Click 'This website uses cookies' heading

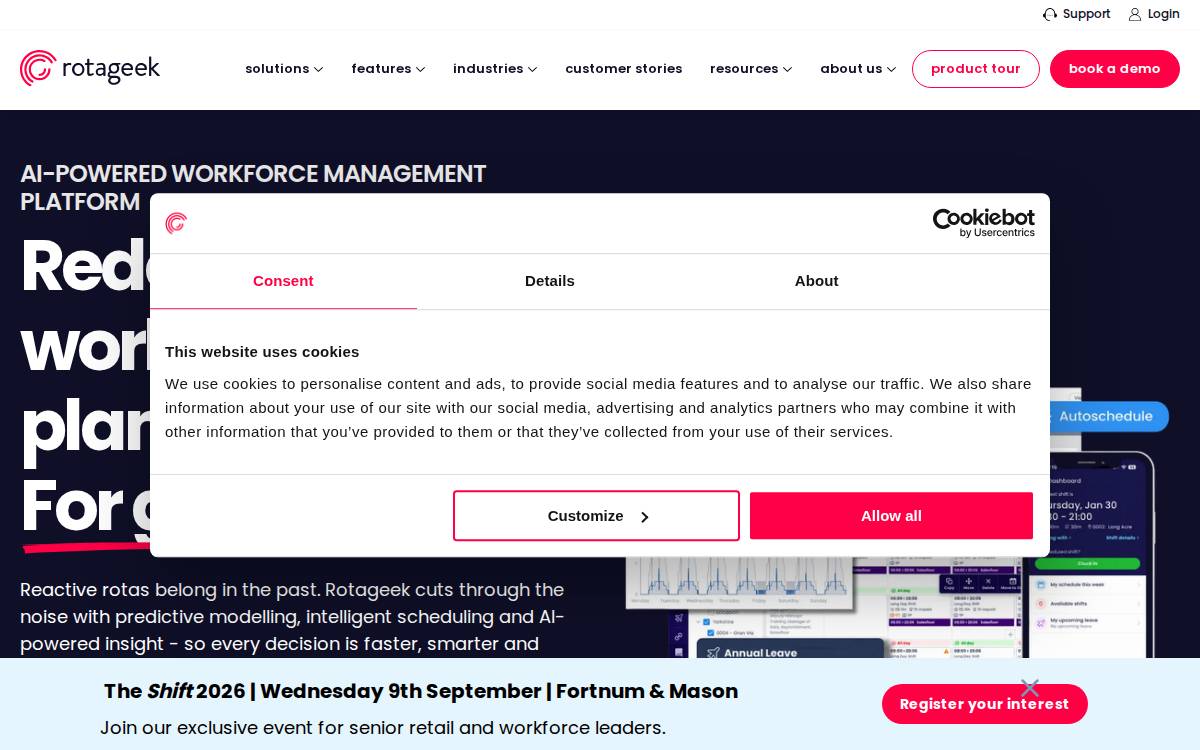262,352
